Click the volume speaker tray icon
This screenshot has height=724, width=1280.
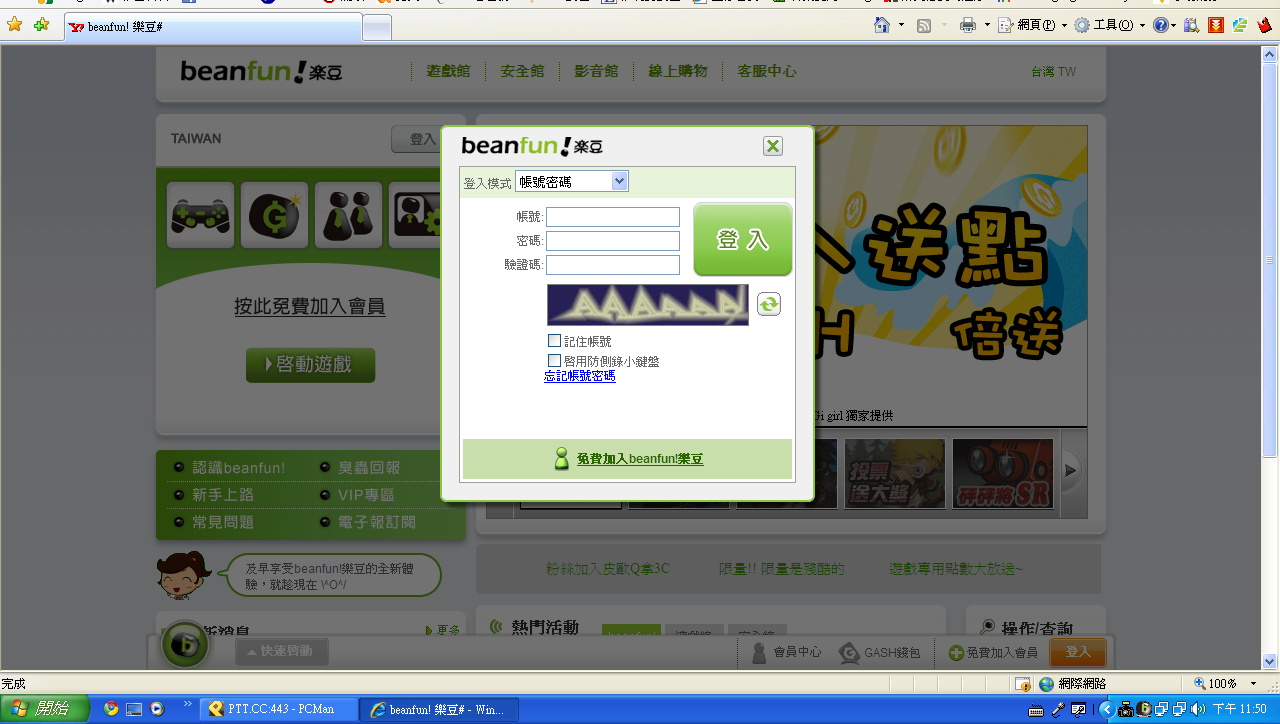pyautogui.click(x=1198, y=709)
